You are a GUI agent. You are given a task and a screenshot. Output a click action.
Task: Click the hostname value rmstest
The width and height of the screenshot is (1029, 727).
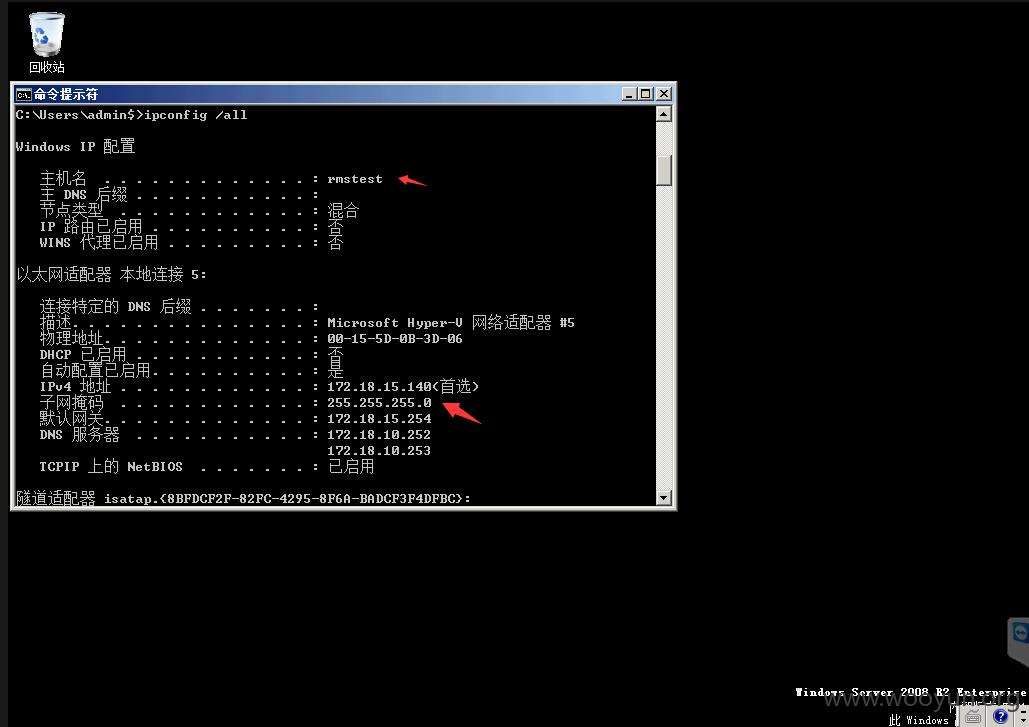(x=354, y=179)
